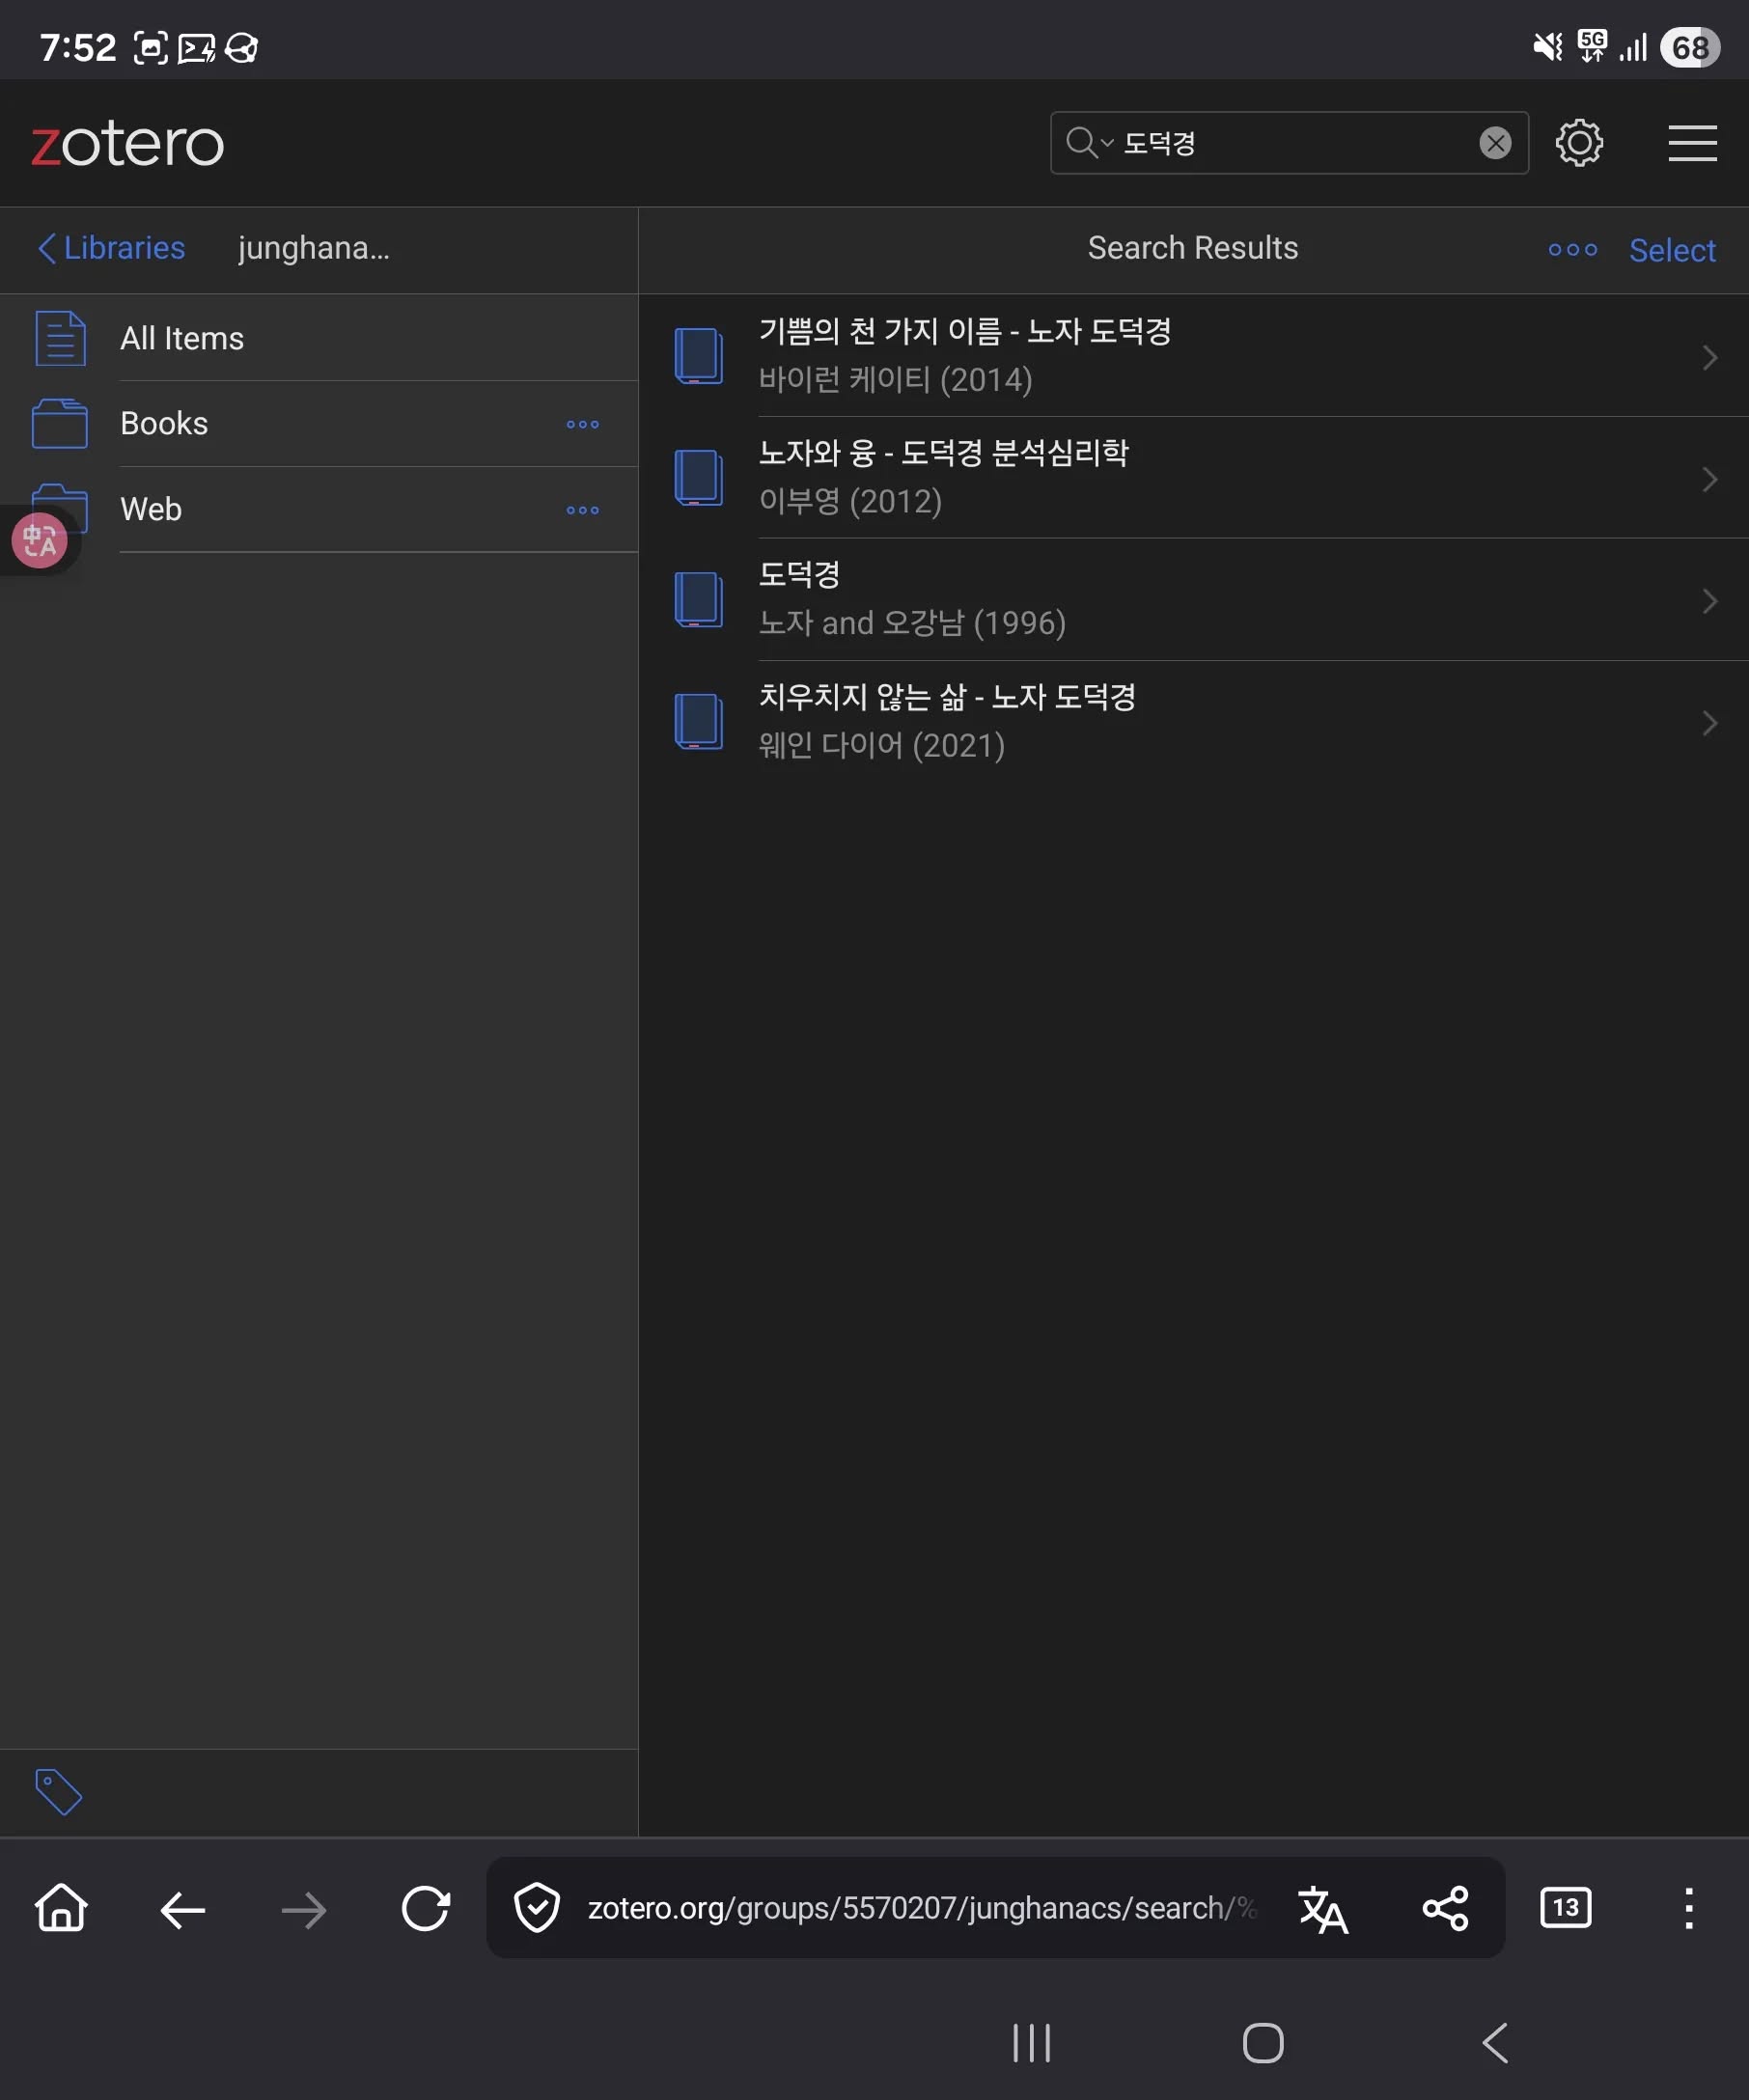
Task: Open the Books collection
Action: click(x=164, y=423)
